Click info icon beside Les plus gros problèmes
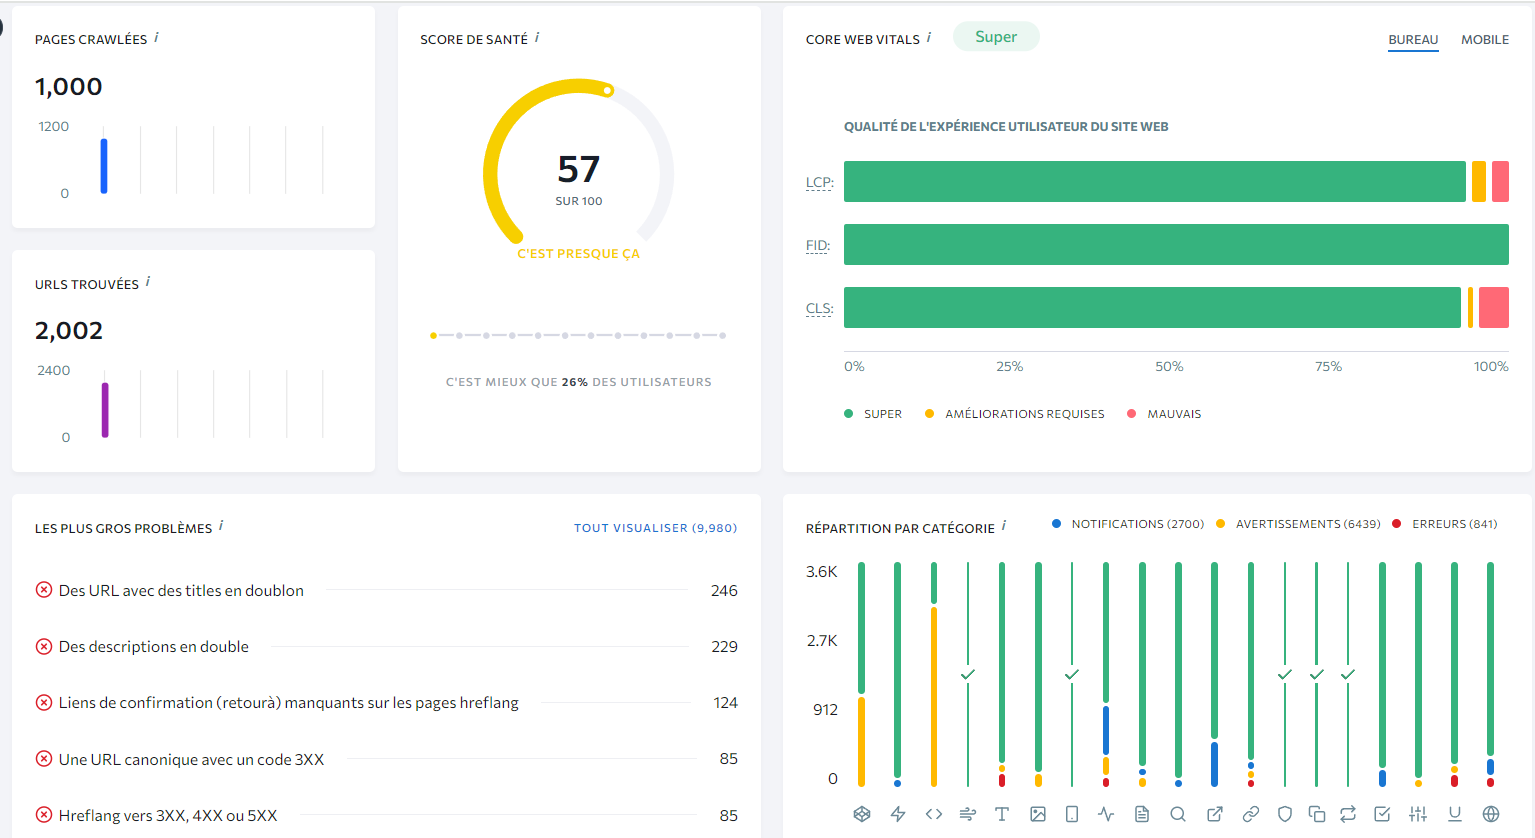1535x838 pixels. coord(221,526)
